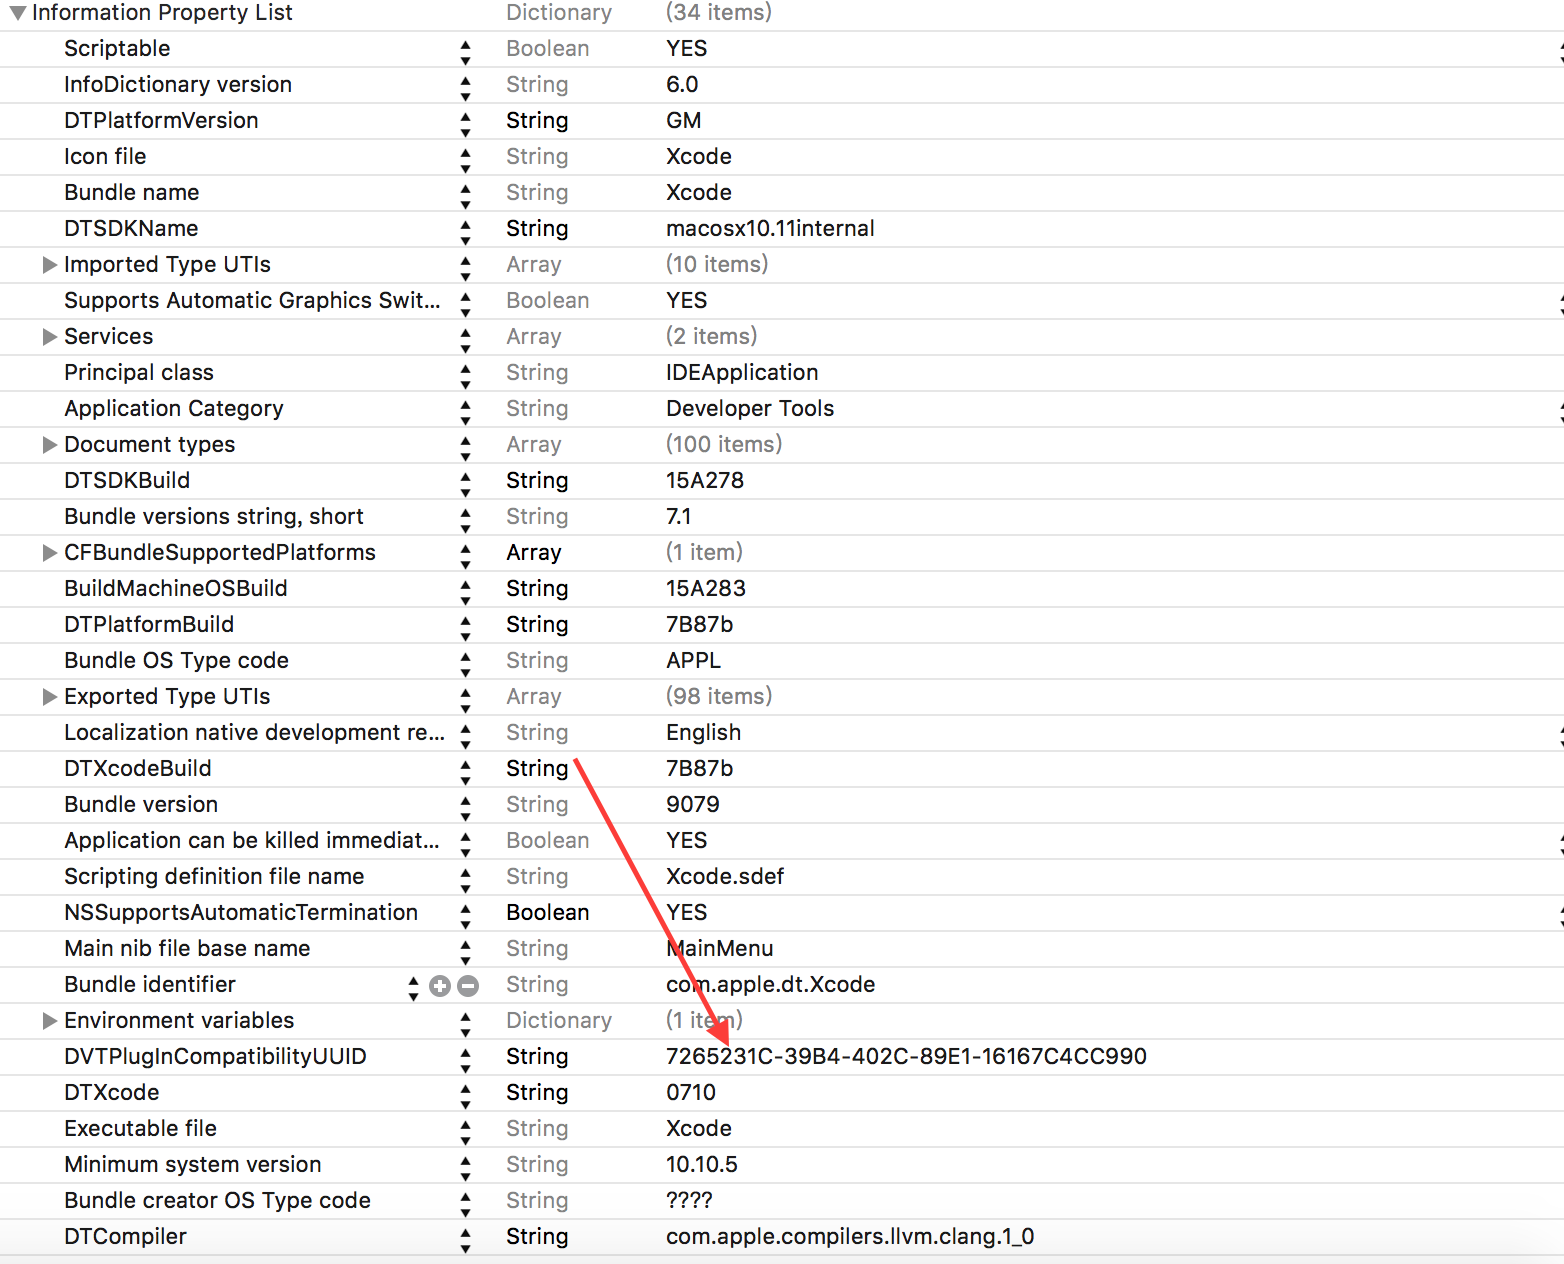Open key stepper for InfoDictionary version
Image resolution: width=1564 pixels, height=1264 pixels.
click(465, 88)
